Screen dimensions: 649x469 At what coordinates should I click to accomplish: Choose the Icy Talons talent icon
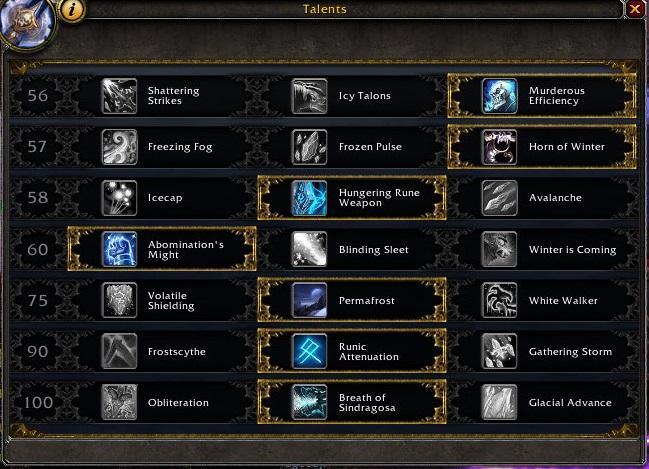click(x=309, y=96)
